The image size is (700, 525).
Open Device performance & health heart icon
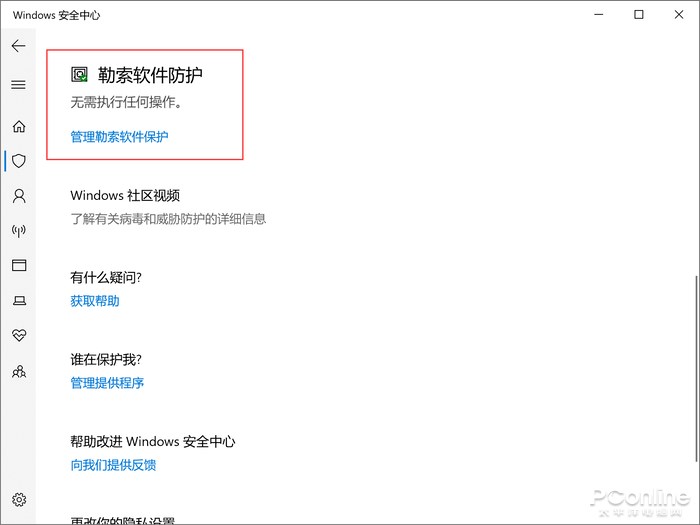[19, 335]
